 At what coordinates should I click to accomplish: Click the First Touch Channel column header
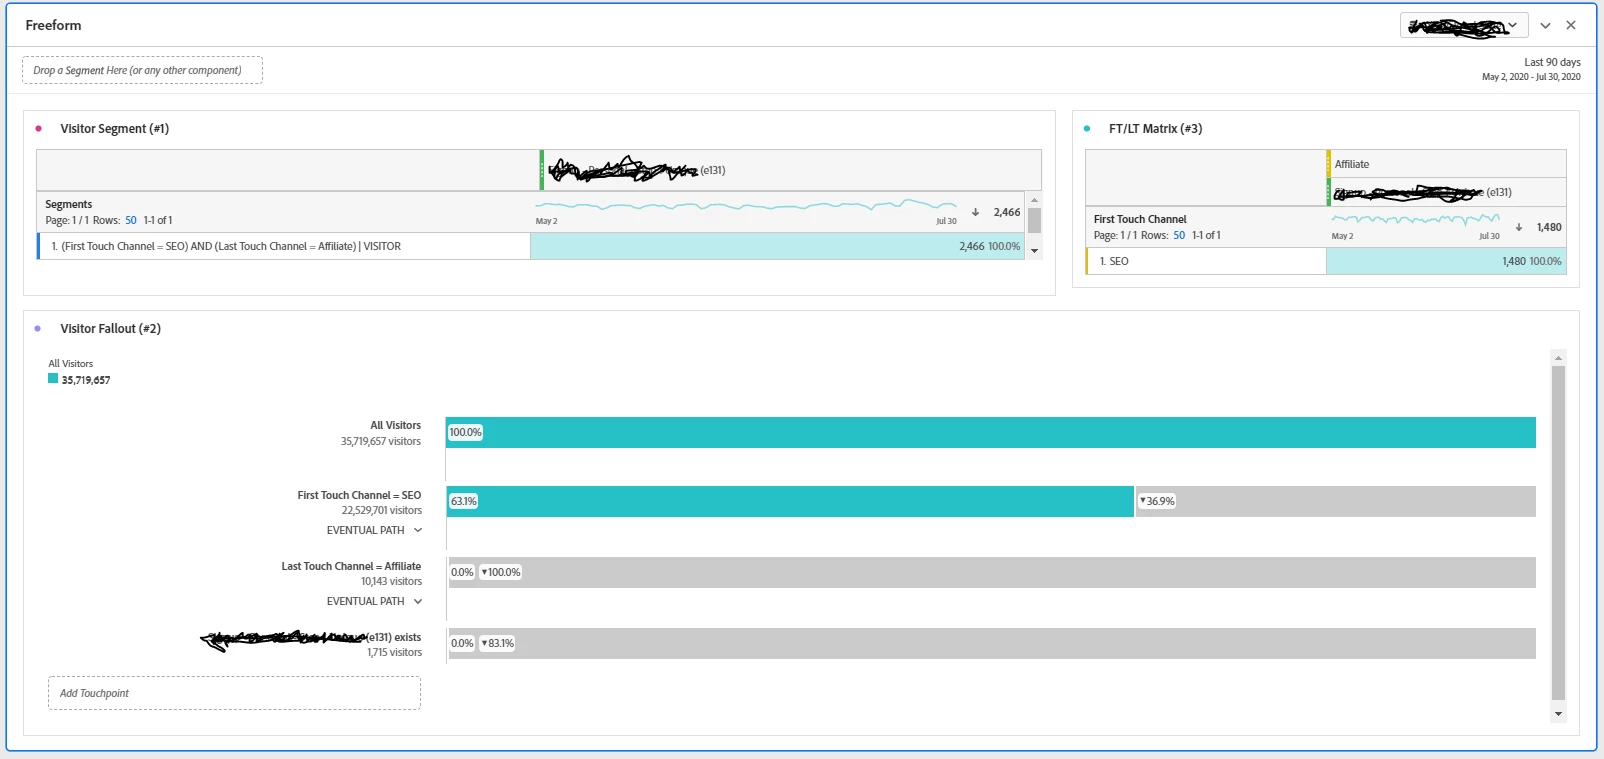point(1140,219)
